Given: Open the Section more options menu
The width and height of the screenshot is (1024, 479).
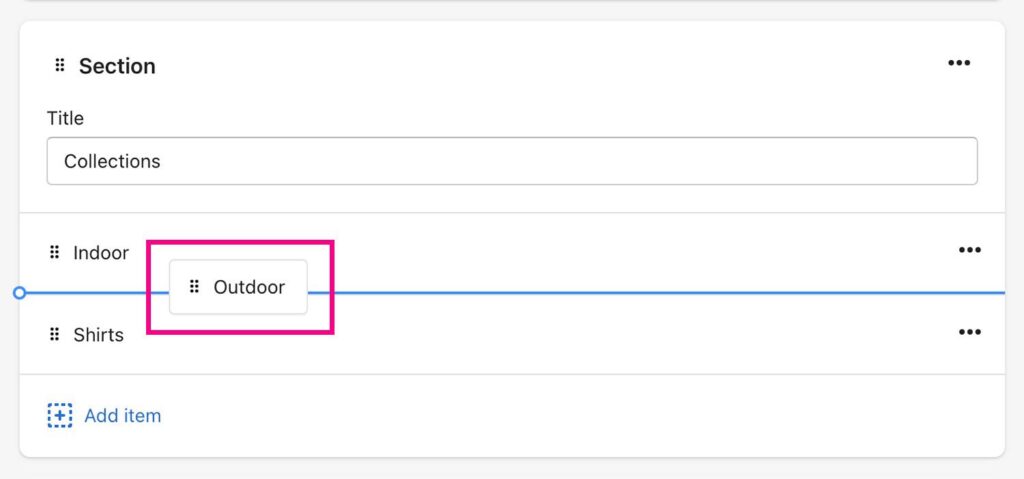Looking at the screenshot, I should click(x=959, y=63).
